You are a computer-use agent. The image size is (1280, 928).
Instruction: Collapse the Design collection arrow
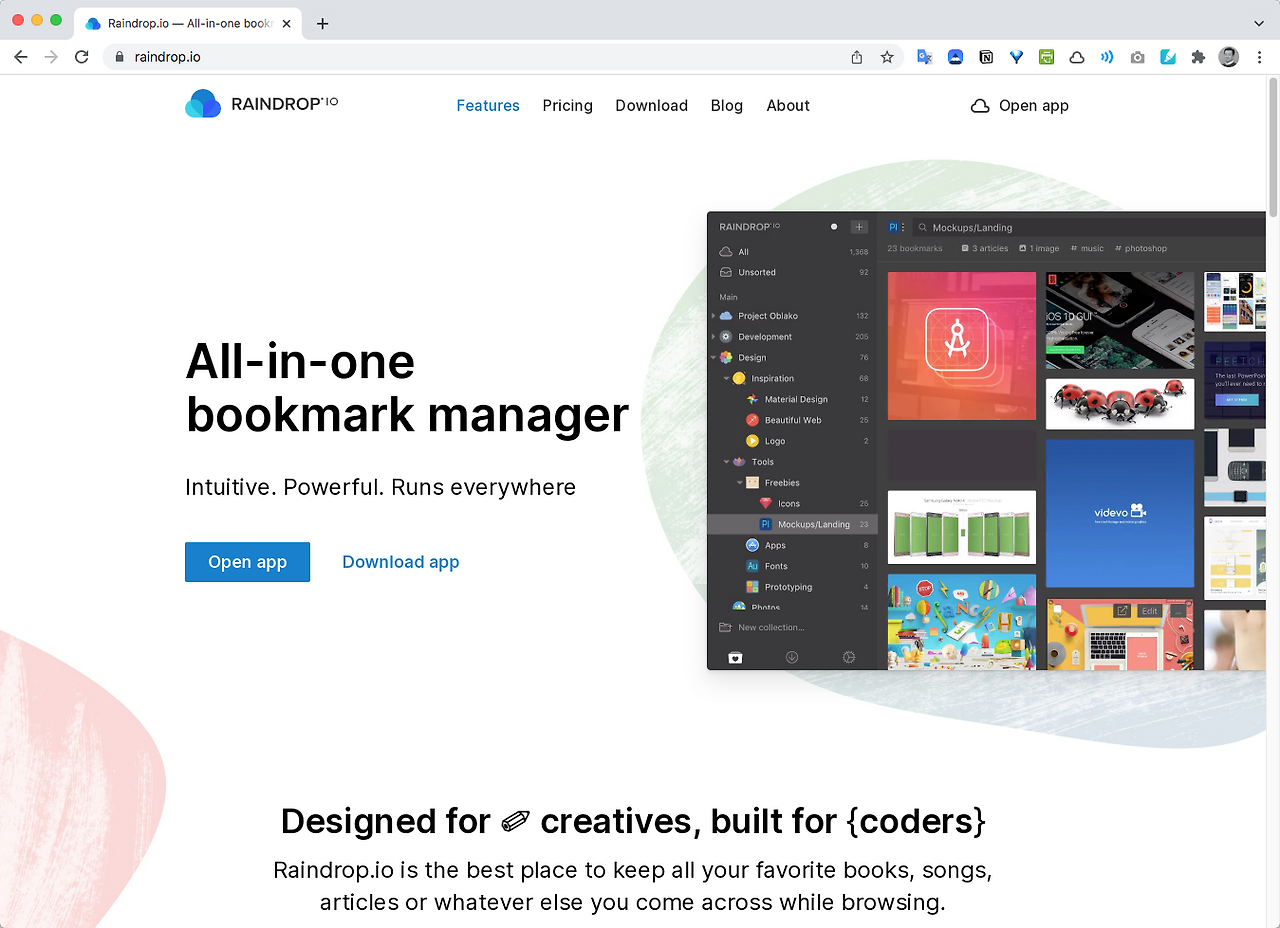point(713,357)
